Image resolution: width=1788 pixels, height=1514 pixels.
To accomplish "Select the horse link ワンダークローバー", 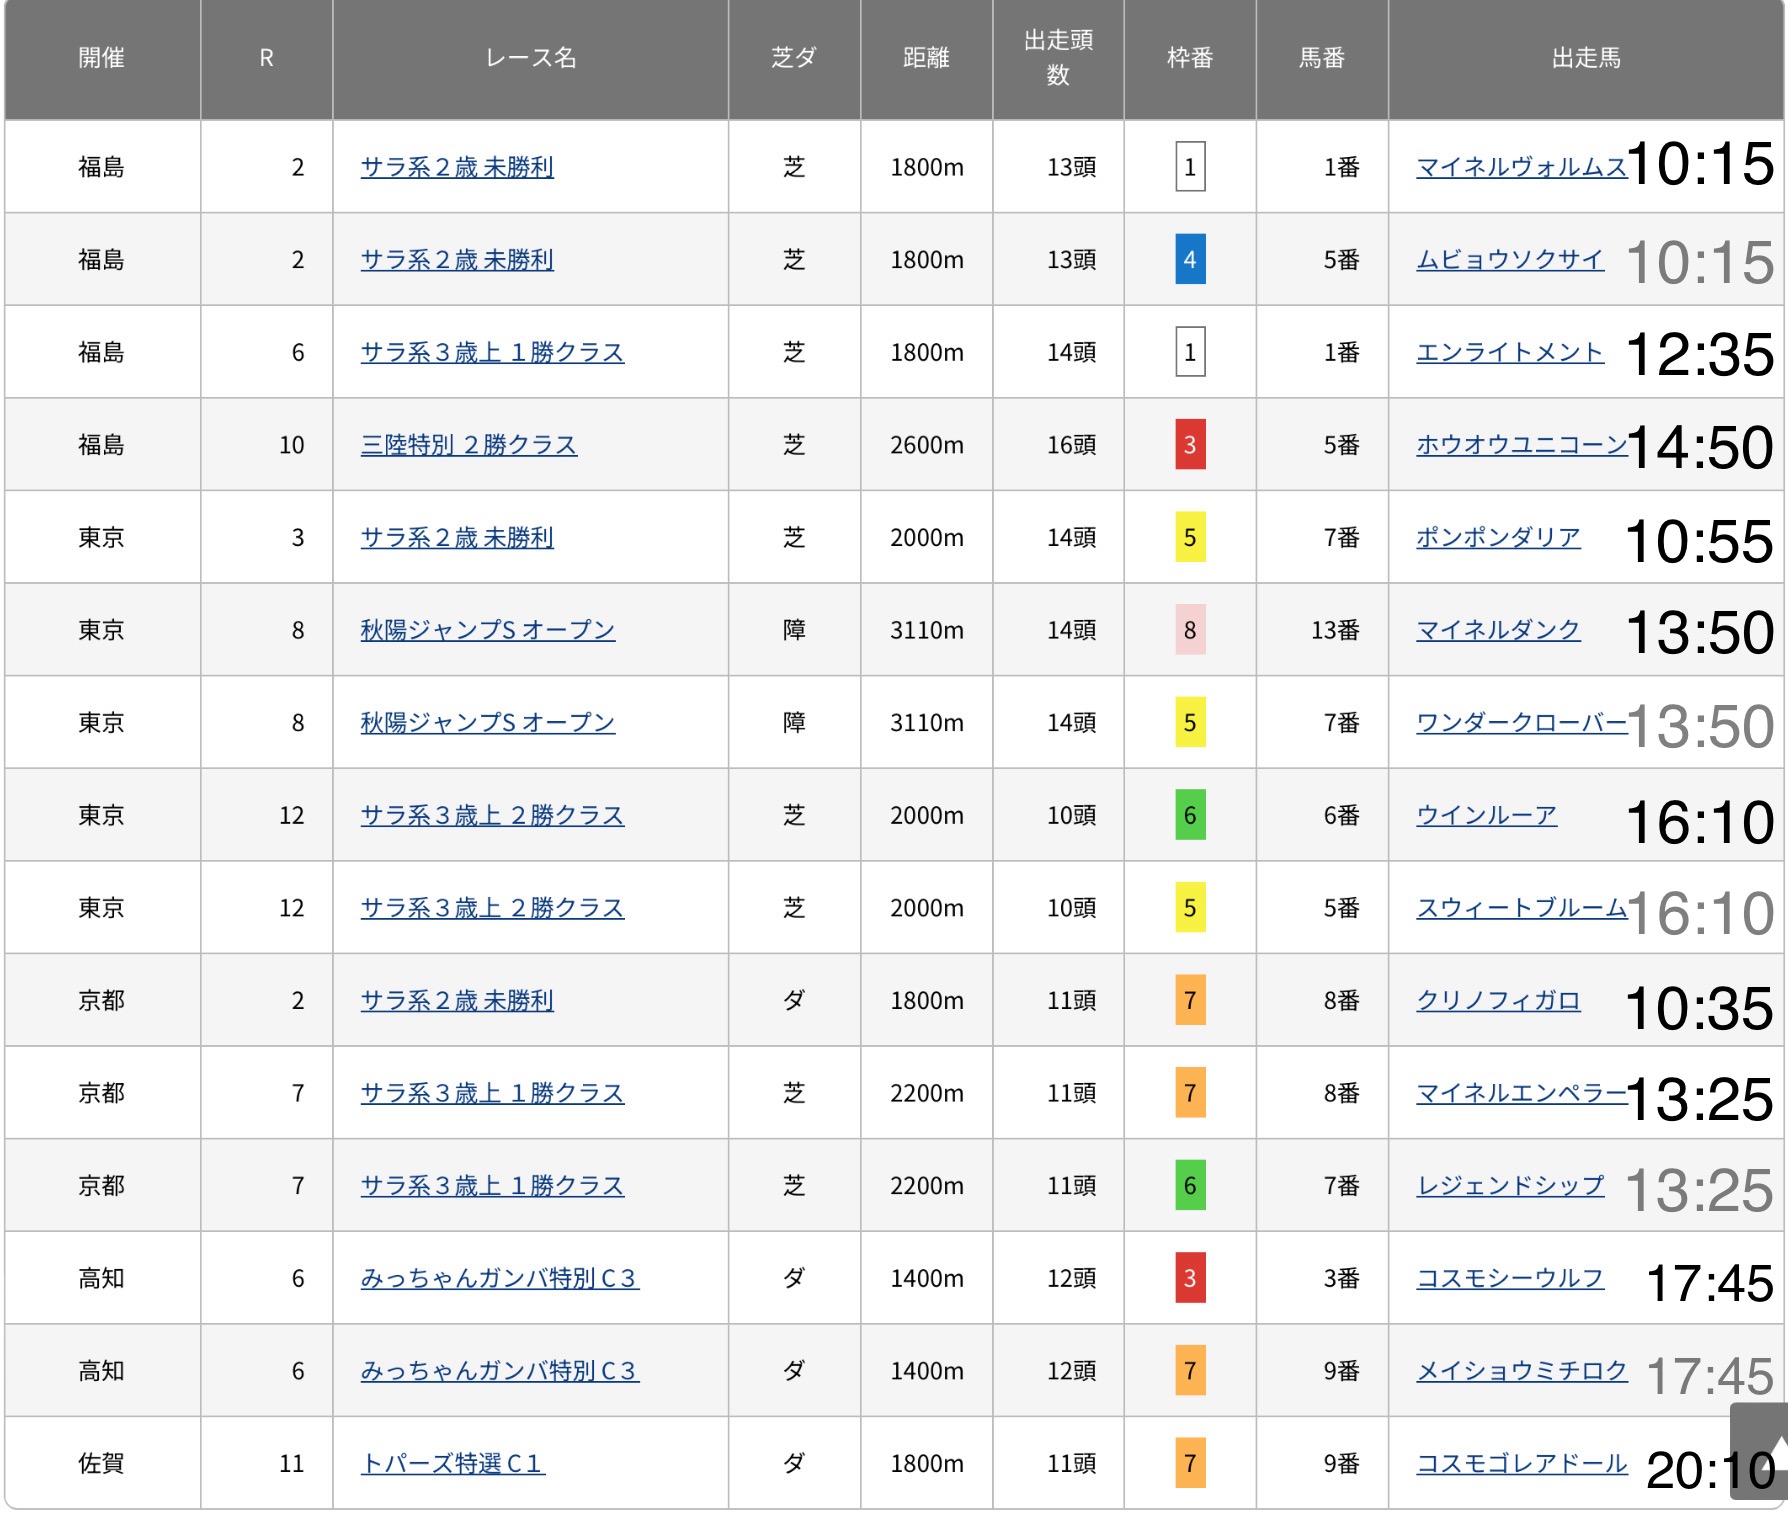I will [x=1520, y=723].
